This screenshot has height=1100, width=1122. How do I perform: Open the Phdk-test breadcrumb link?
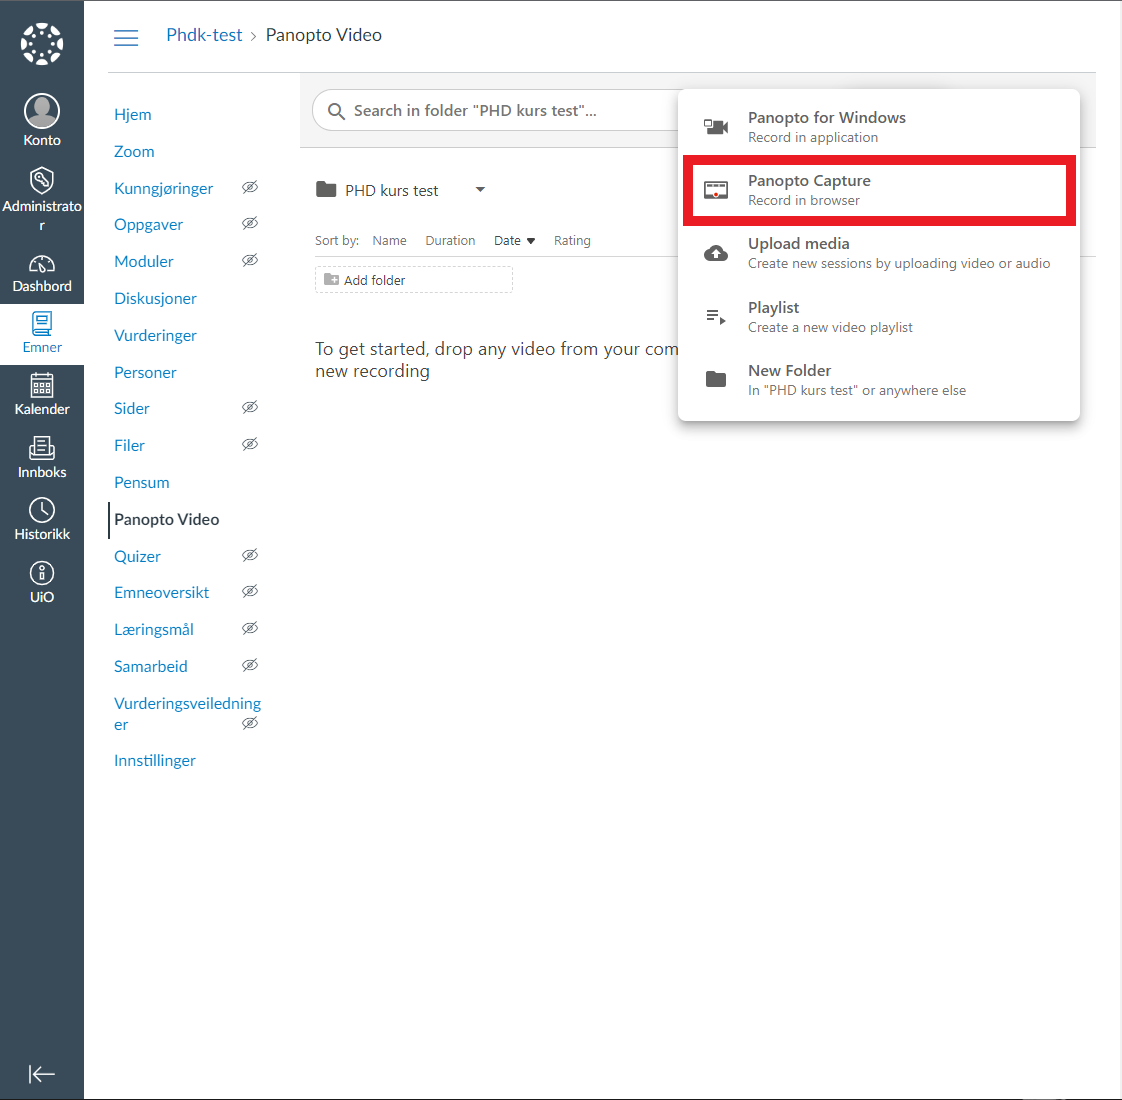click(x=204, y=35)
